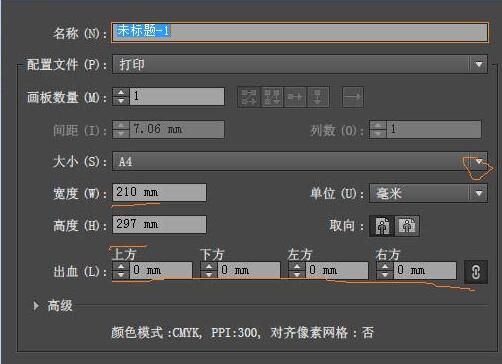Set orientation to portrait
Screen dimensions: 502x364
(382, 226)
